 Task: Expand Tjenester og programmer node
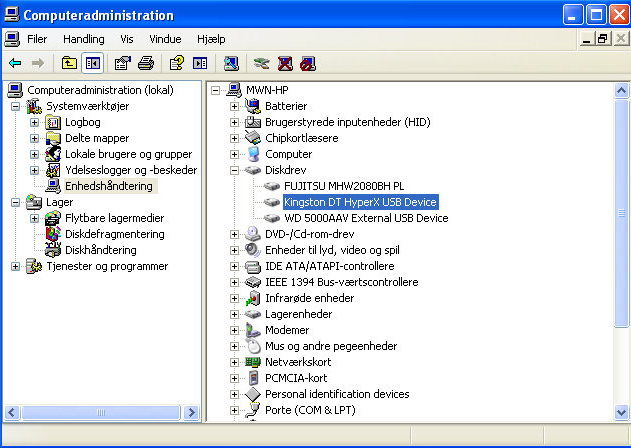[x=15, y=266]
